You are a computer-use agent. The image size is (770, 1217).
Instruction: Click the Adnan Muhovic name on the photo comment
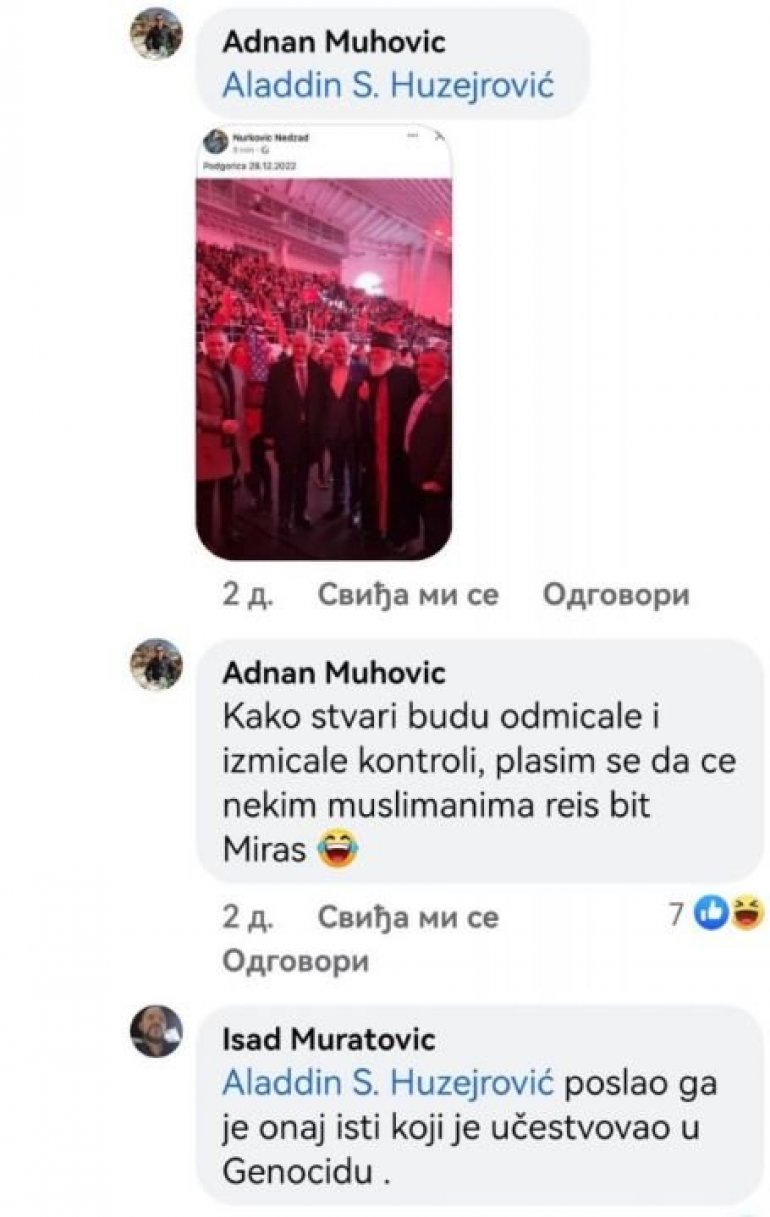coord(334,41)
